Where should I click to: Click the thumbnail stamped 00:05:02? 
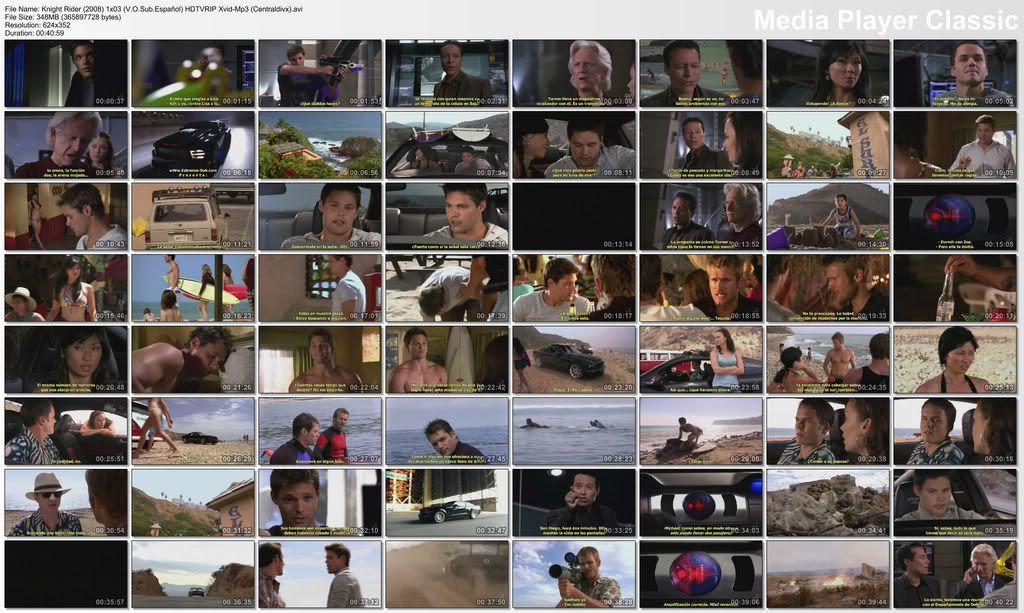pyautogui.click(x=955, y=73)
